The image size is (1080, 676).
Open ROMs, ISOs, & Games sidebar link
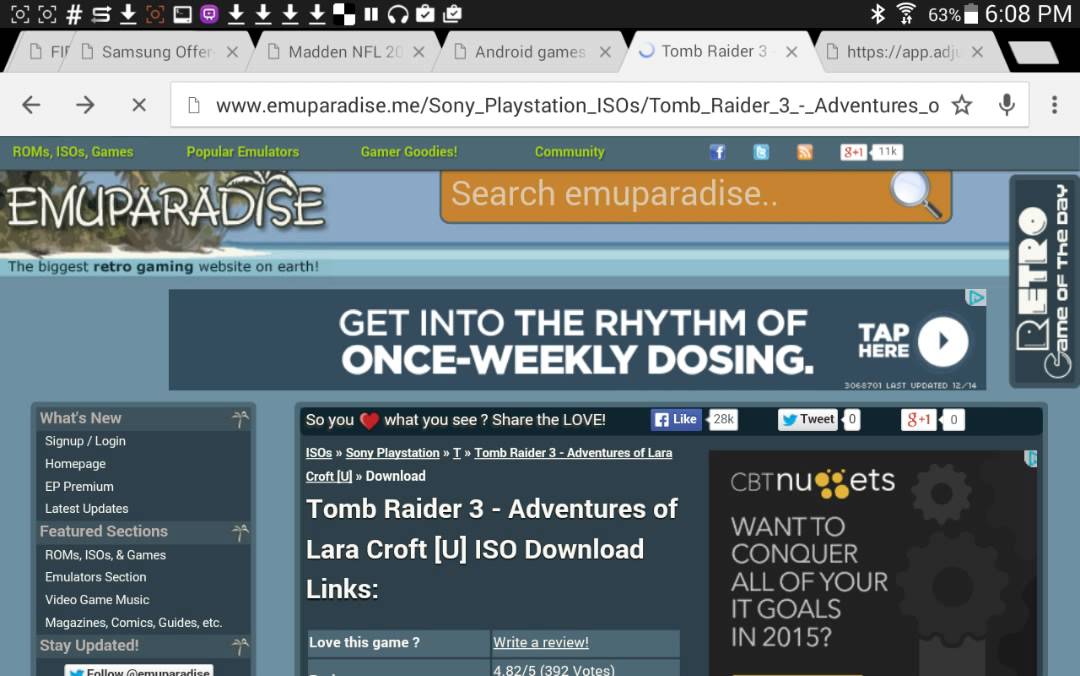point(105,555)
